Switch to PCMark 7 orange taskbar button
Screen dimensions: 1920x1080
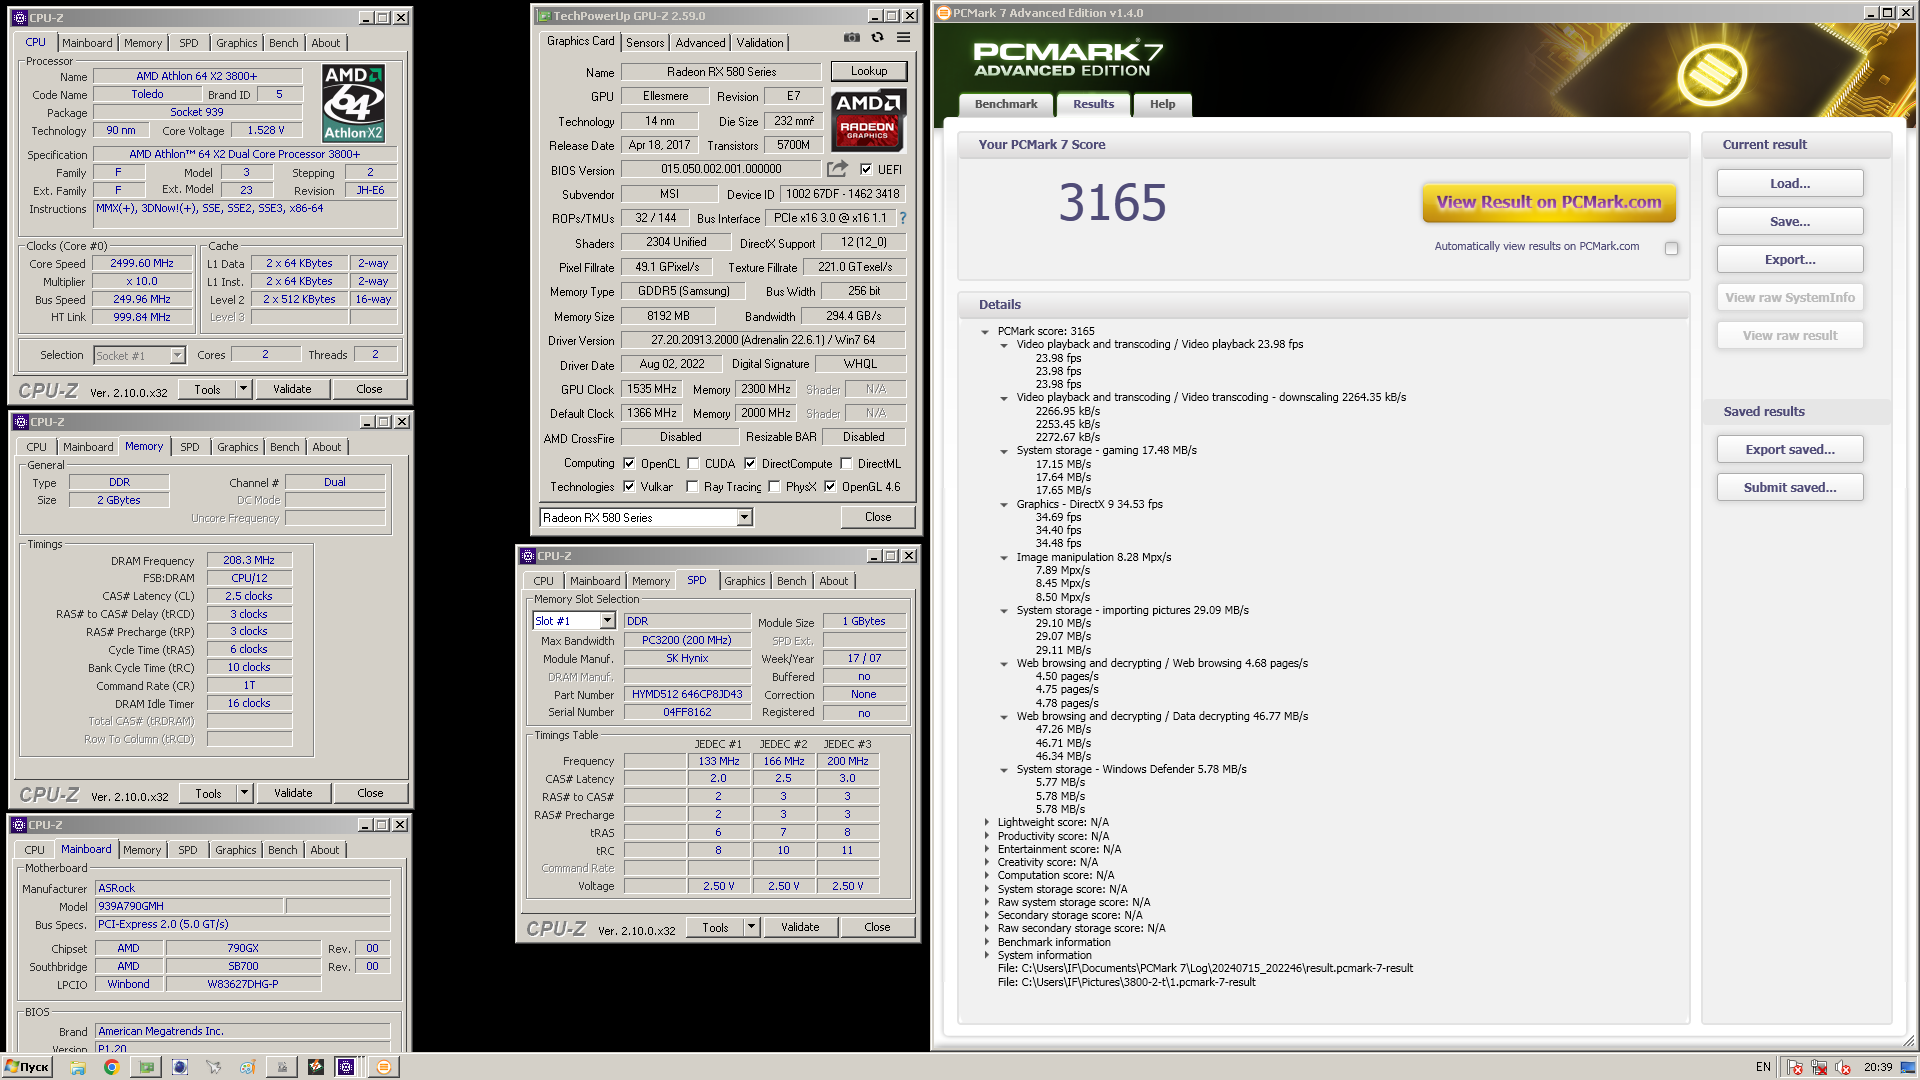tap(384, 1067)
